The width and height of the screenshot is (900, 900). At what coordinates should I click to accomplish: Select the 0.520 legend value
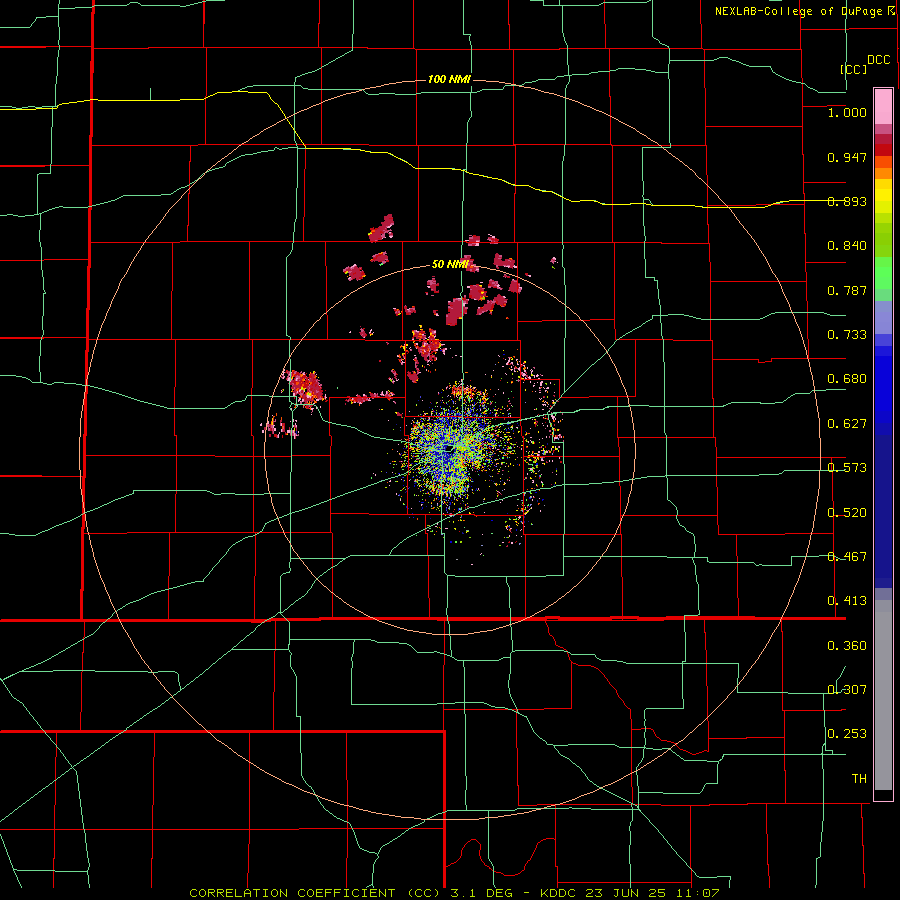pyautogui.click(x=847, y=513)
